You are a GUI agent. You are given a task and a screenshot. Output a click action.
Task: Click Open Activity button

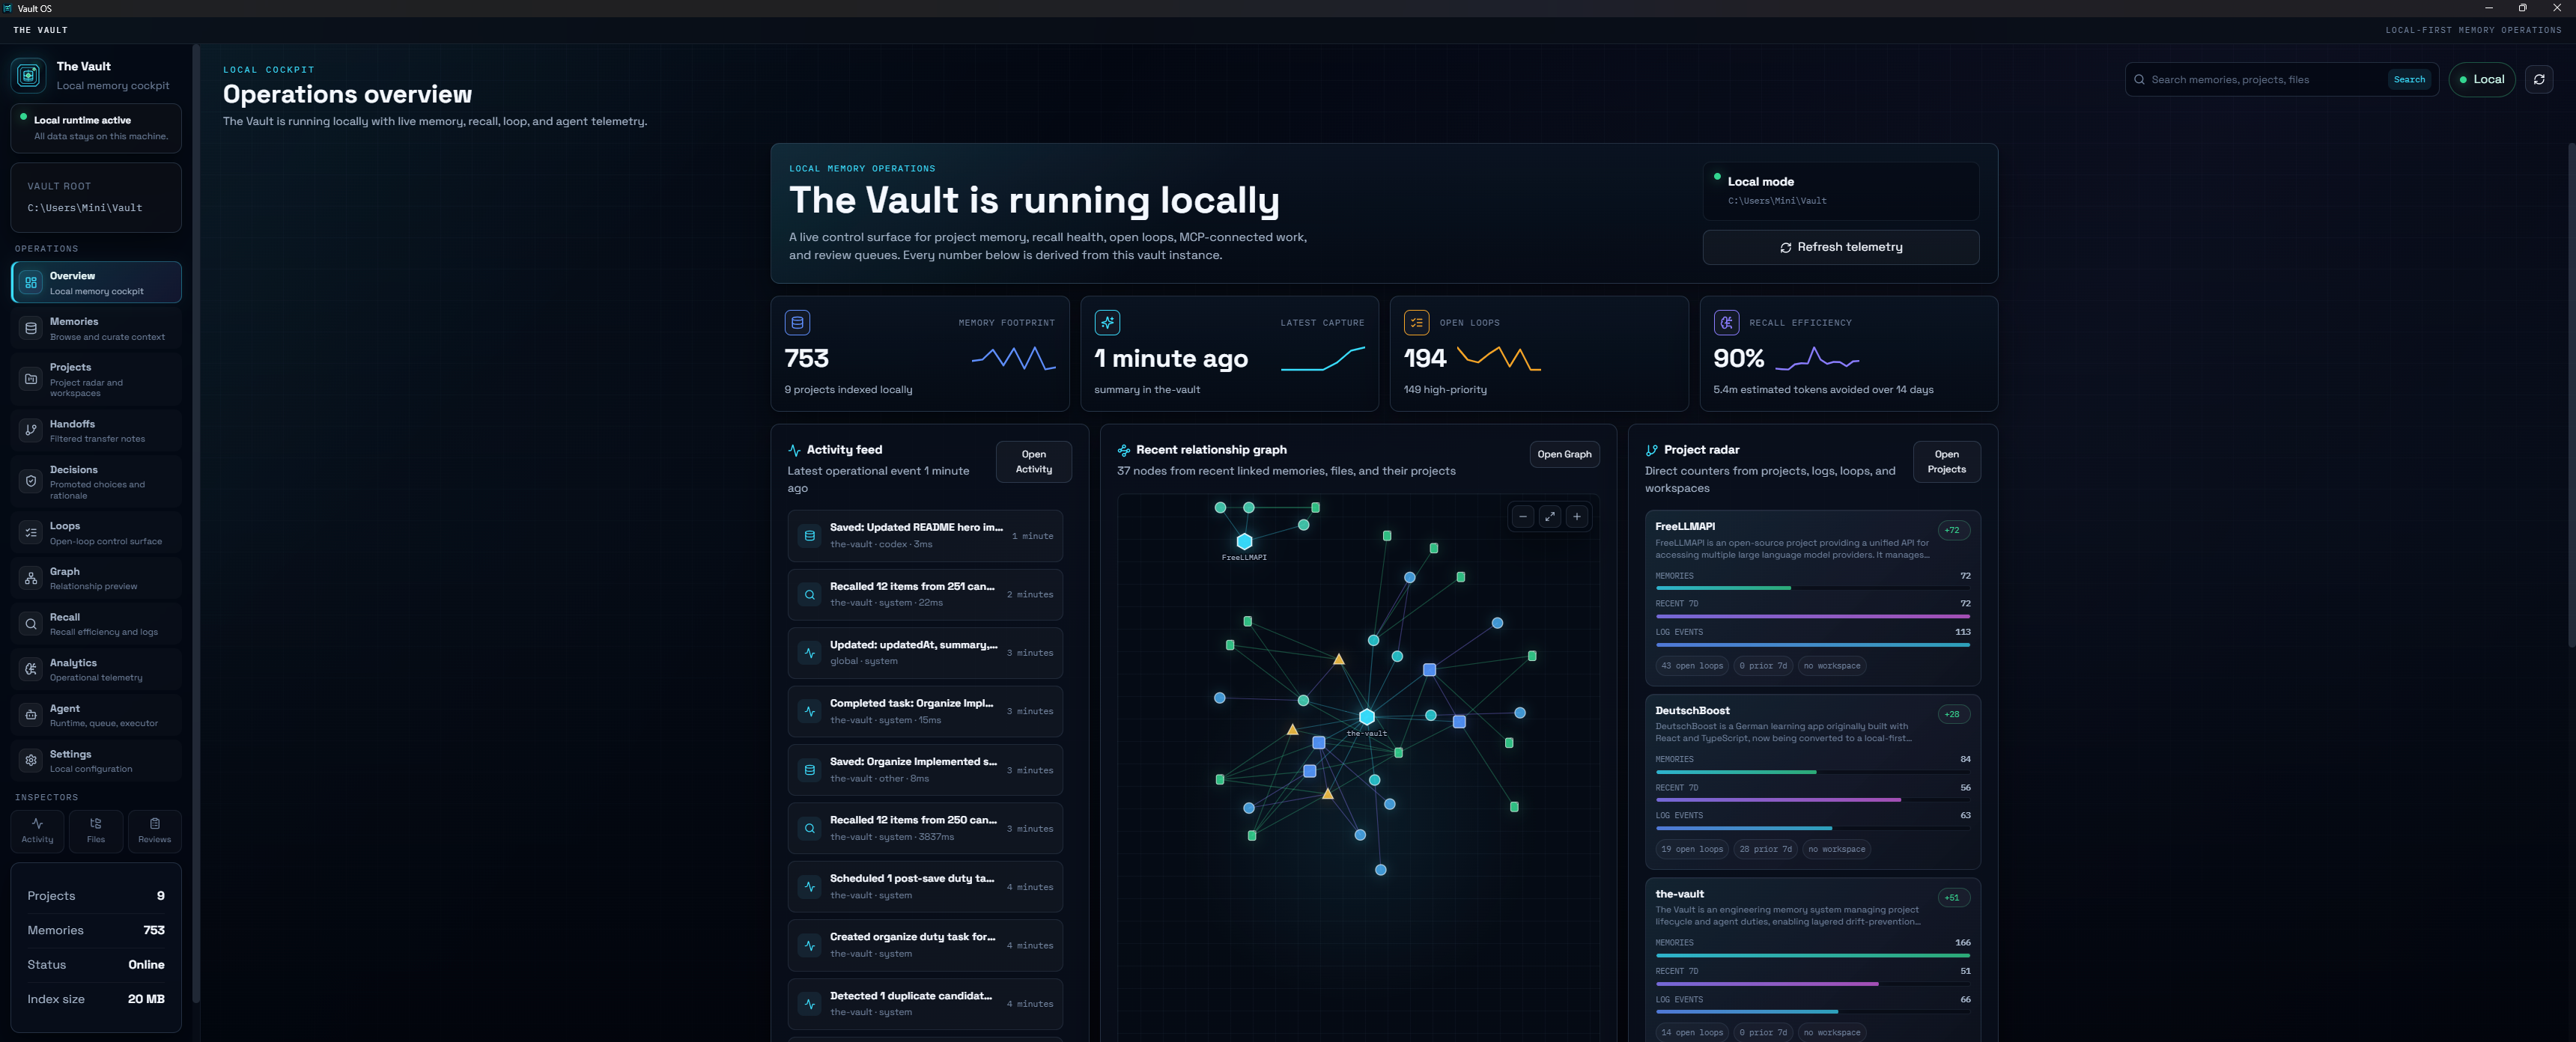click(x=1034, y=462)
